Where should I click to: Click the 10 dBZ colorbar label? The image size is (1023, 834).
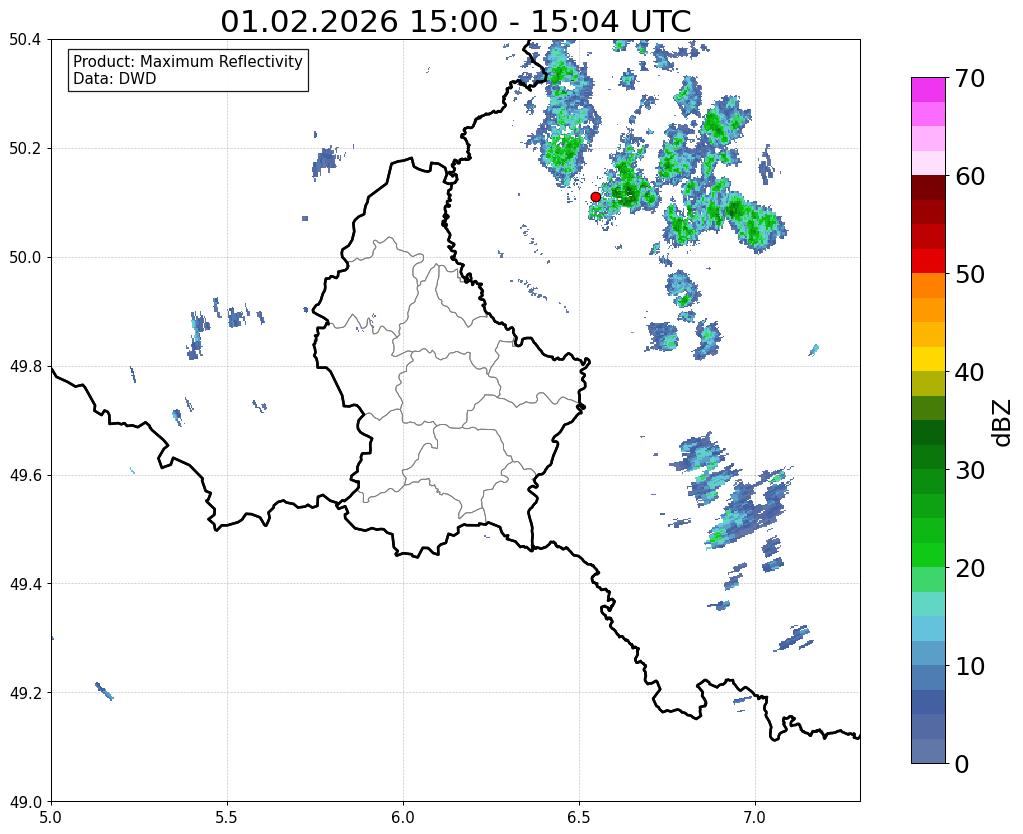pos(970,666)
